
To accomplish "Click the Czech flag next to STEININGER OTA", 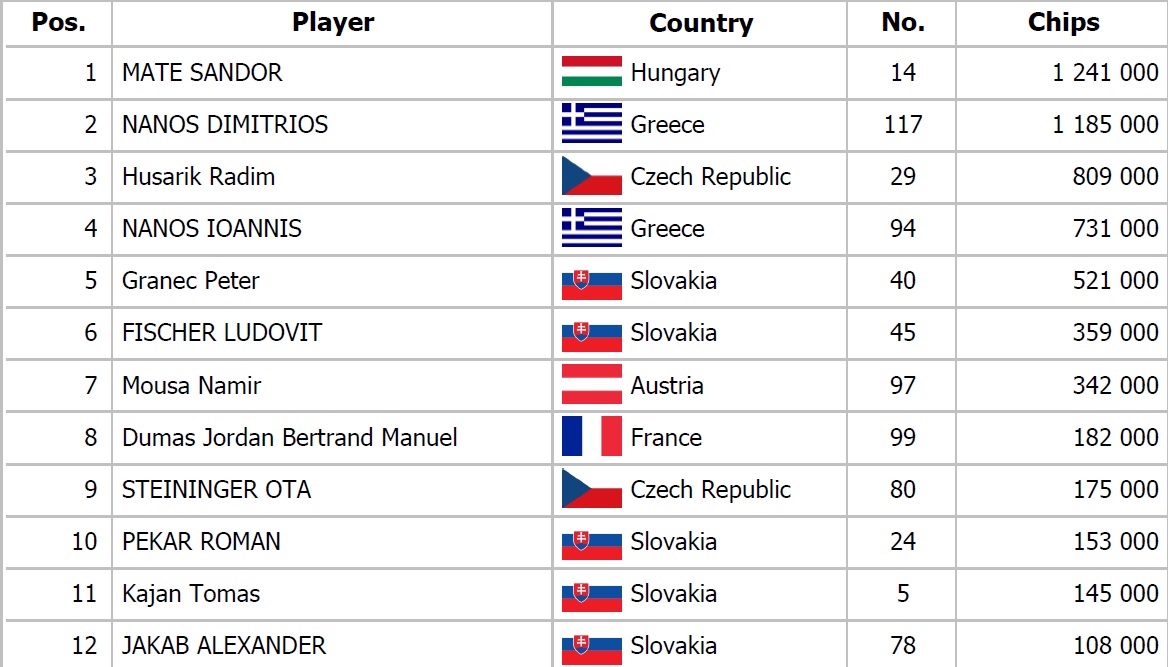I will (x=591, y=488).
